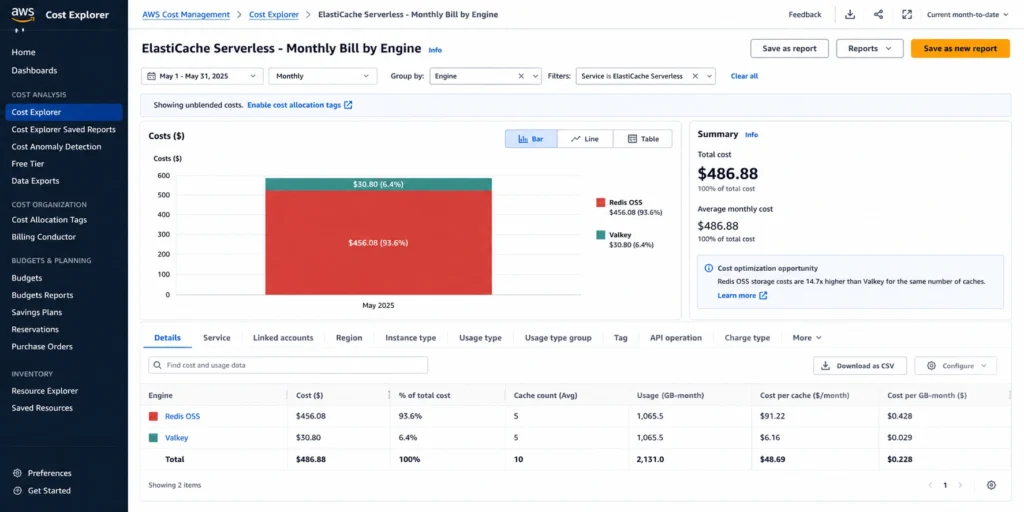Switch the chart to Table view
This screenshot has height=512, width=1024.
pyautogui.click(x=643, y=139)
